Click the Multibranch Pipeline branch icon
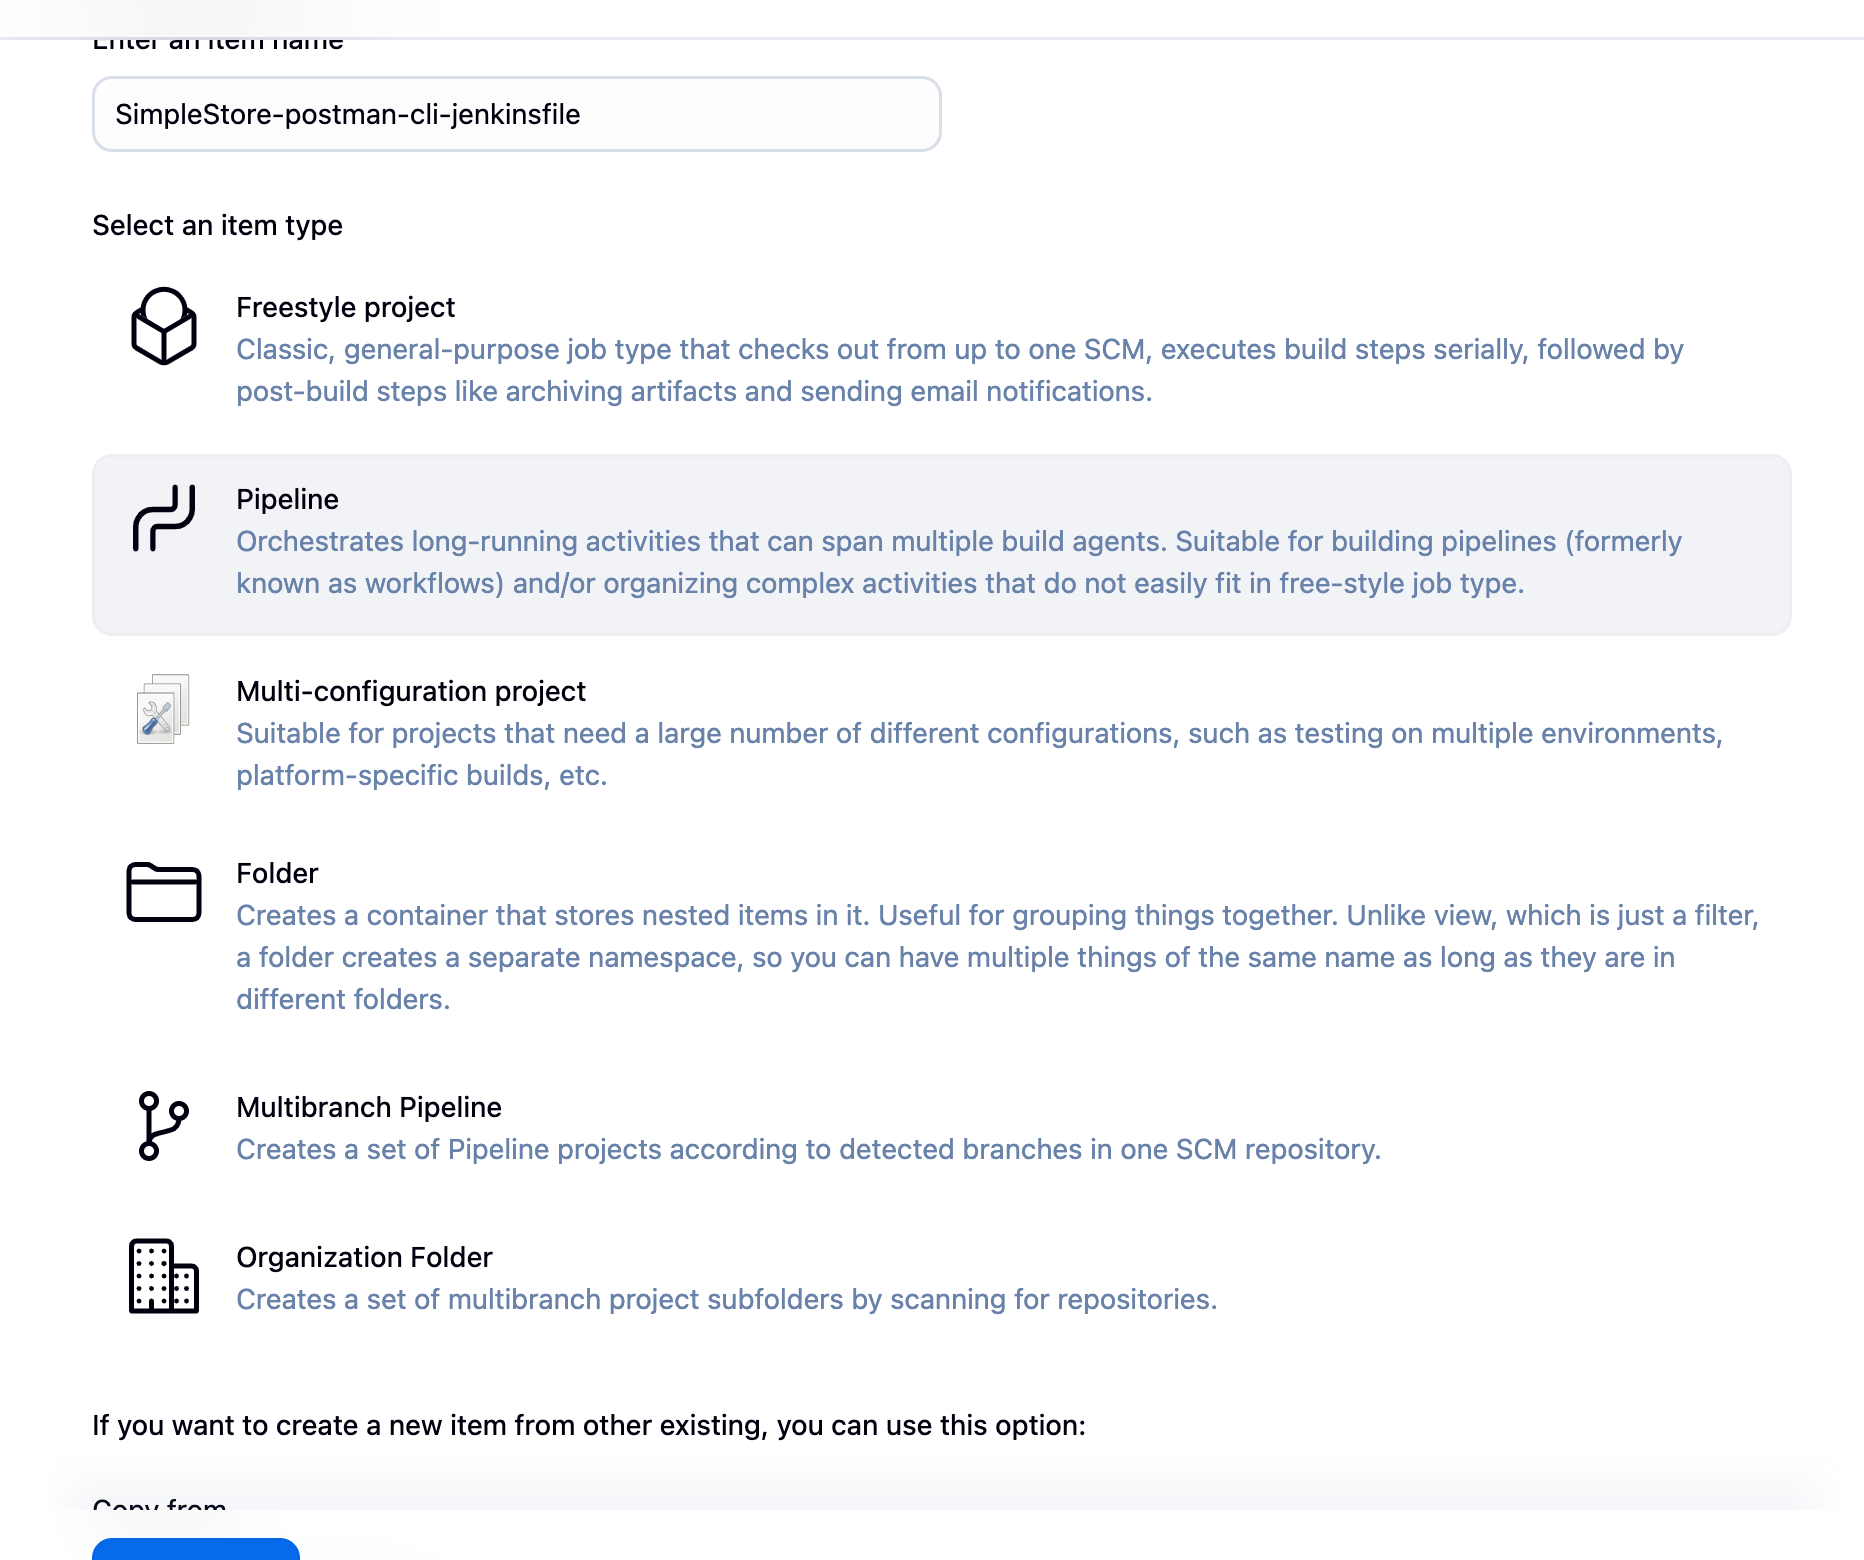This screenshot has width=1864, height=1560. pos(163,1126)
